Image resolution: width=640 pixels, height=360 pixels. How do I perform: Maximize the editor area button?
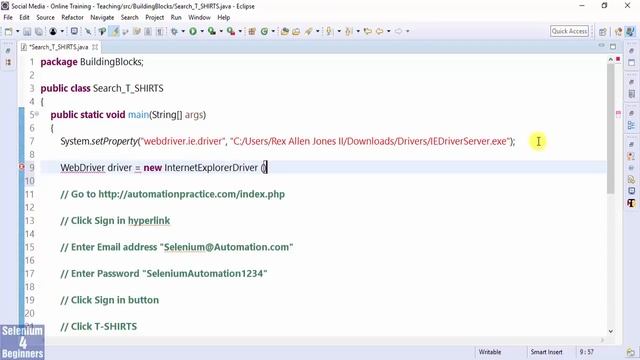pyautogui.click(x=613, y=47)
